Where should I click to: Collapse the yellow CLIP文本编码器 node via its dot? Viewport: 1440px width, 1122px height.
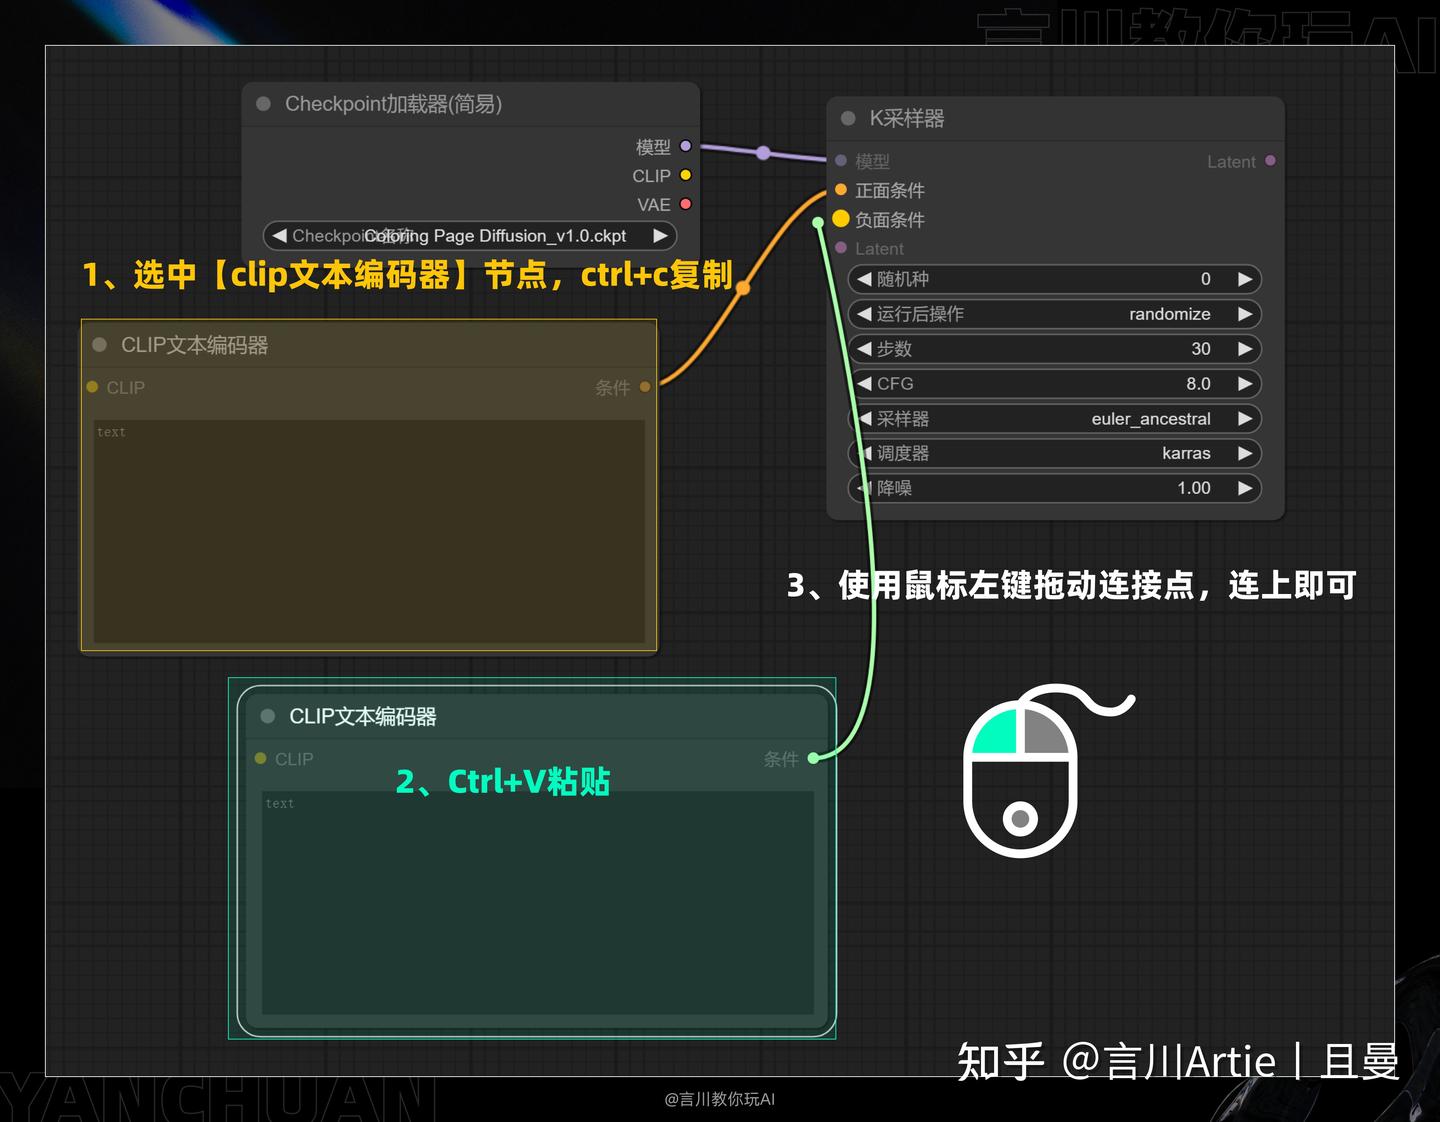[x=99, y=345]
